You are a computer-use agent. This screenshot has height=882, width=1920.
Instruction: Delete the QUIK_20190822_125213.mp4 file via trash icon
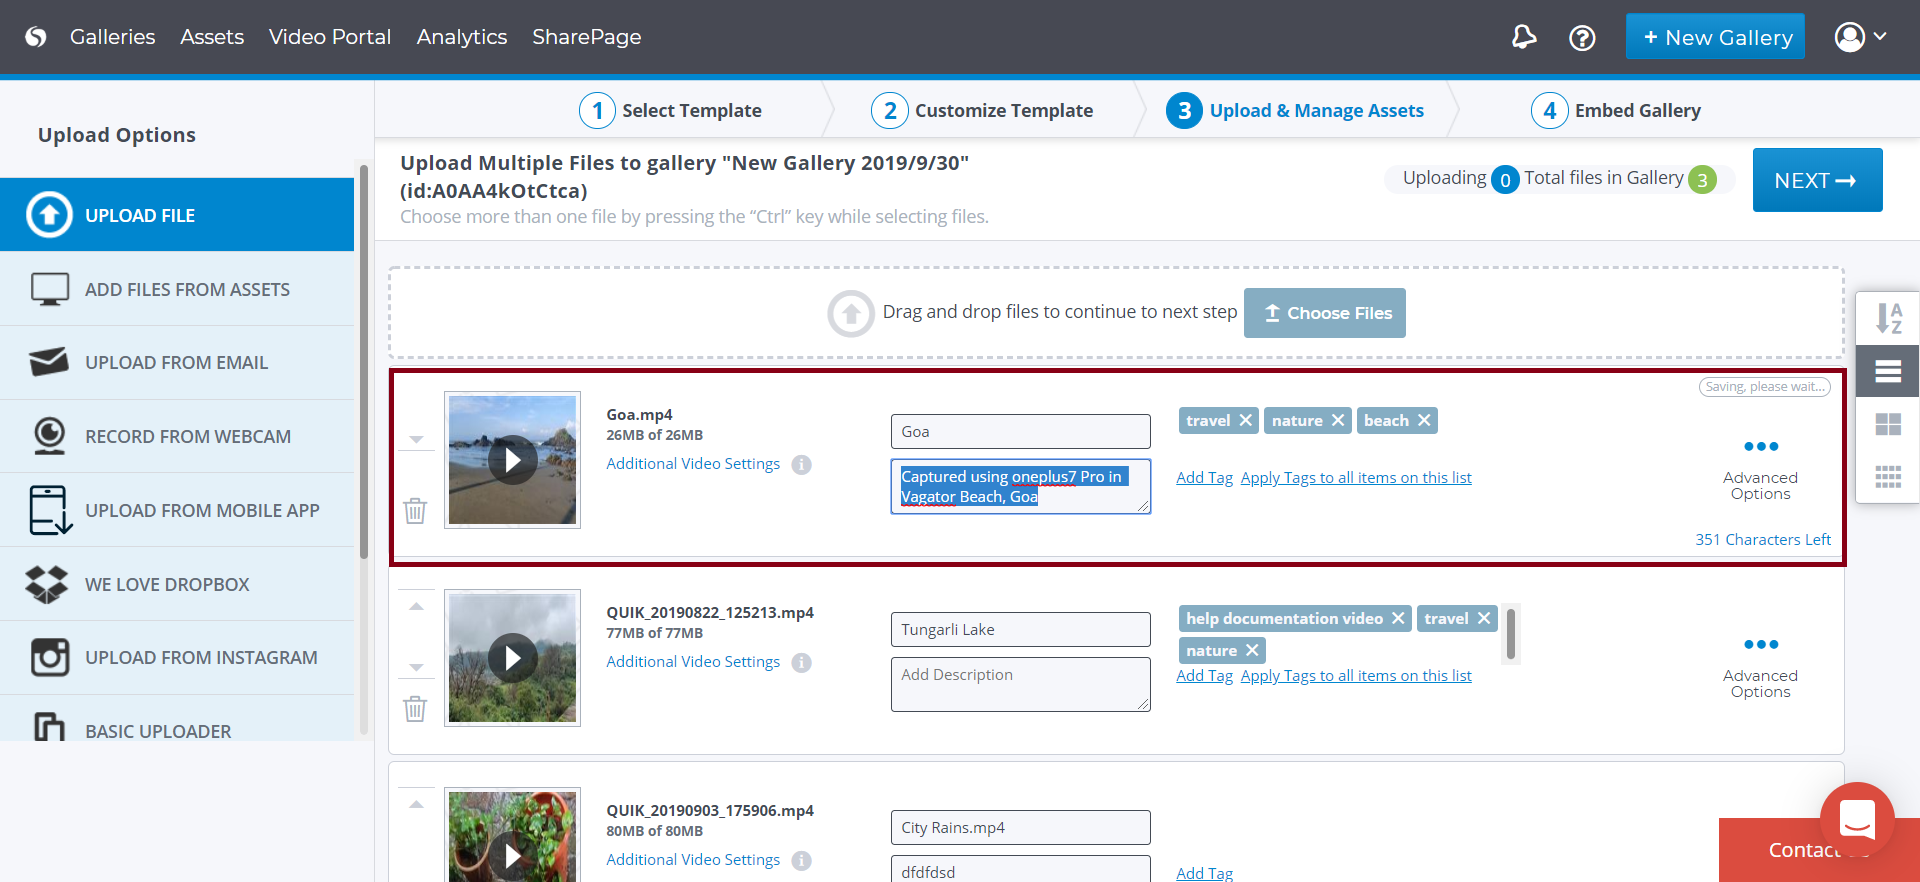(x=415, y=709)
